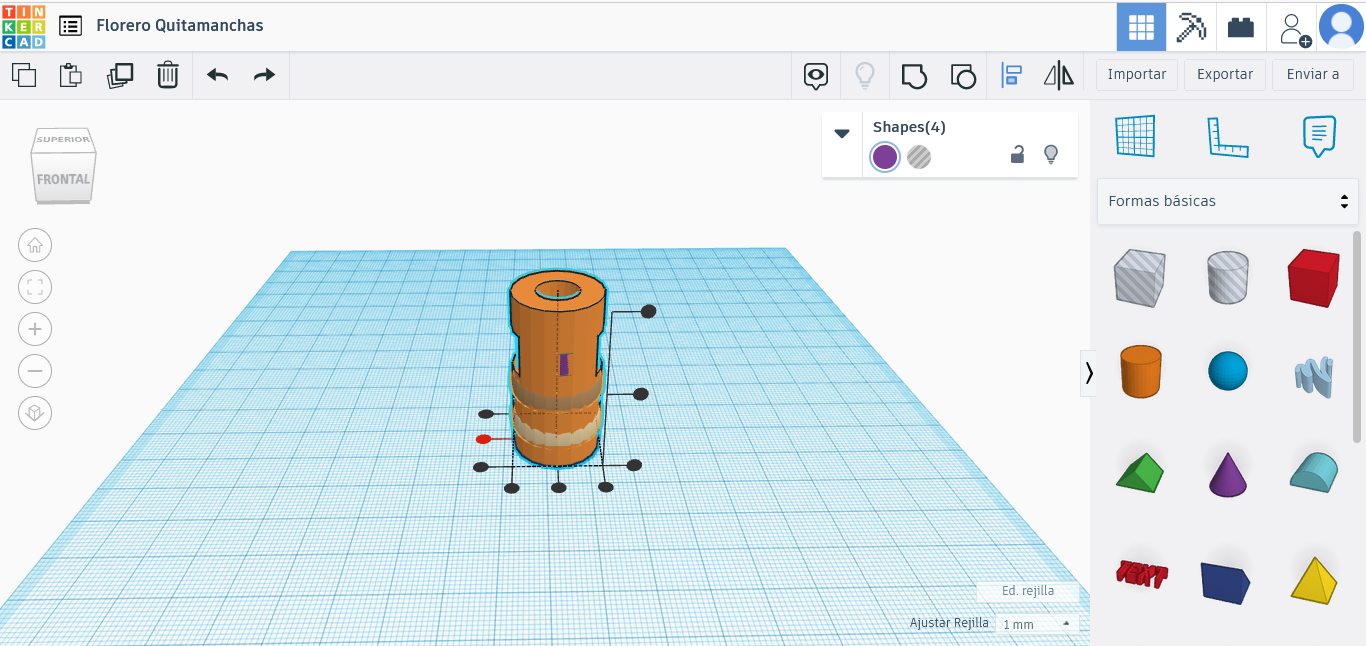This screenshot has width=1366, height=646.
Task: Click the Home view button
Action: pyautogui.click(x=35, y=245)
